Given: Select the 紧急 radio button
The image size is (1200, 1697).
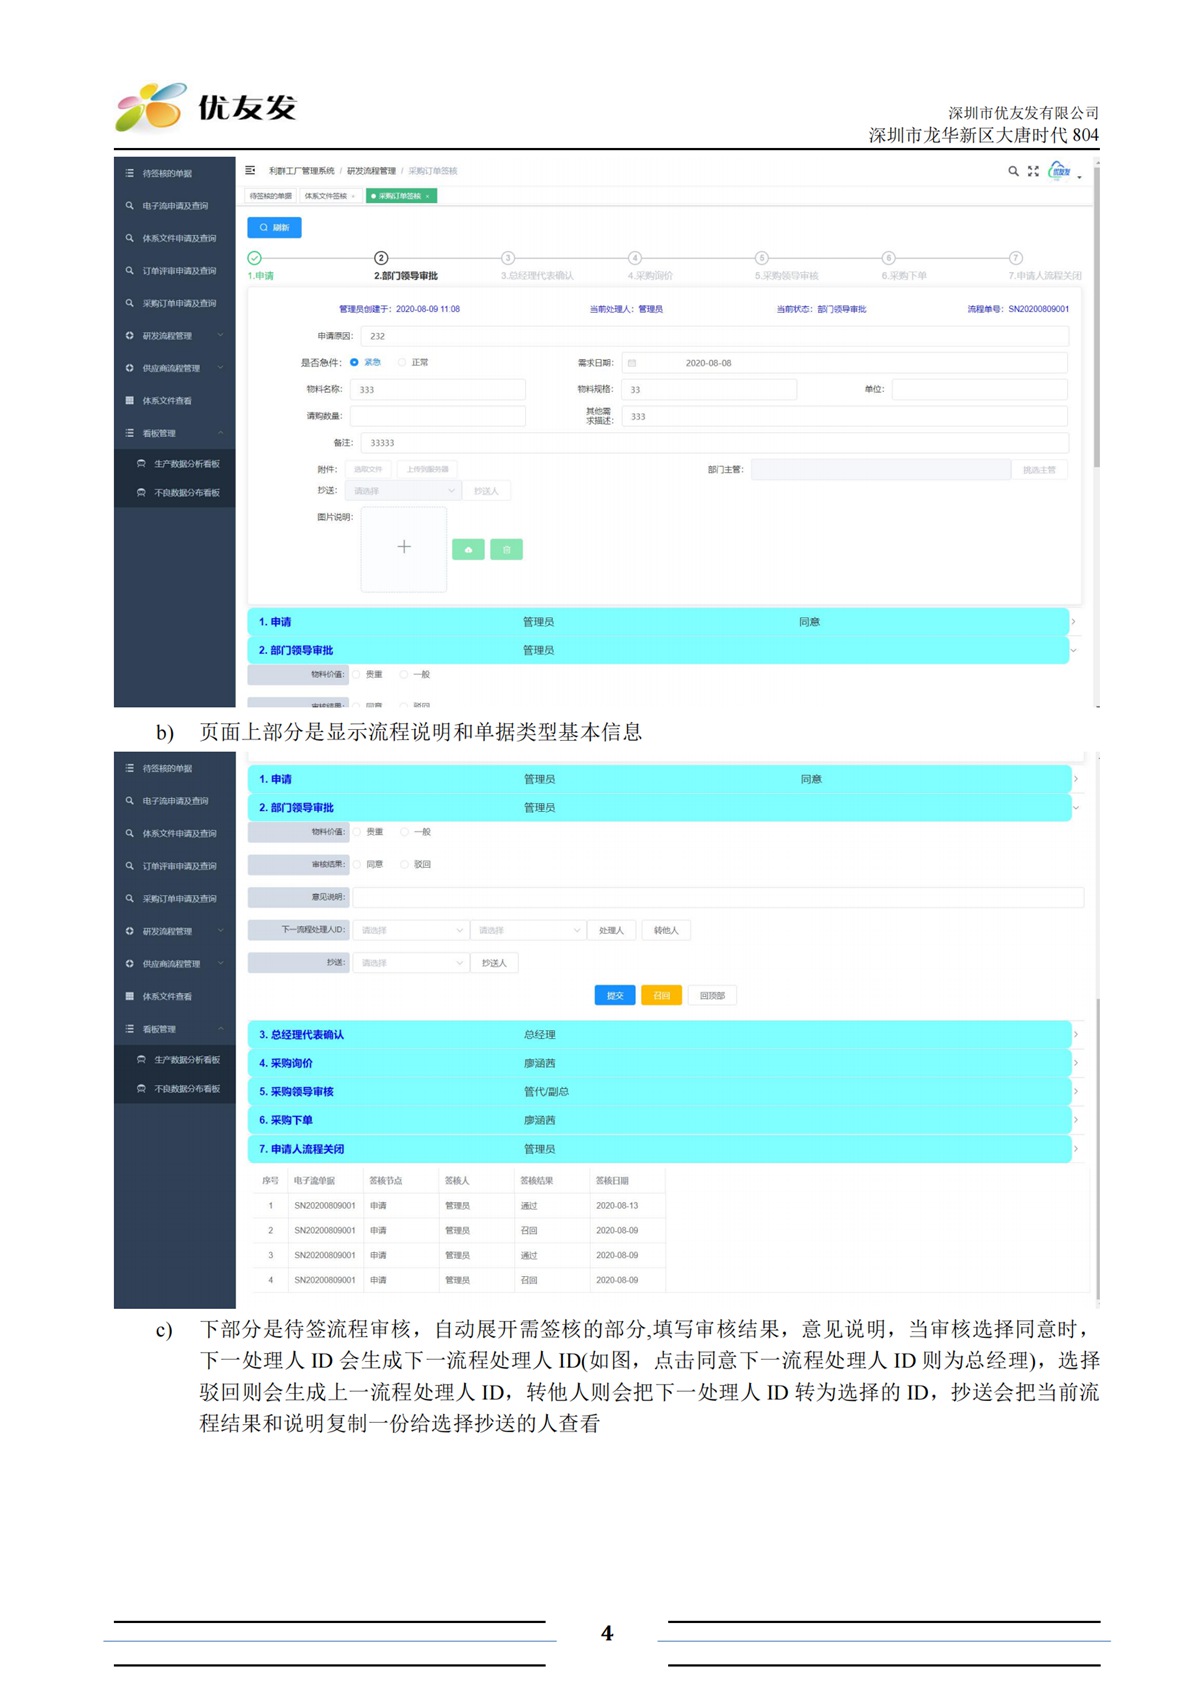Looking at the screenshot, I should 354,363.
